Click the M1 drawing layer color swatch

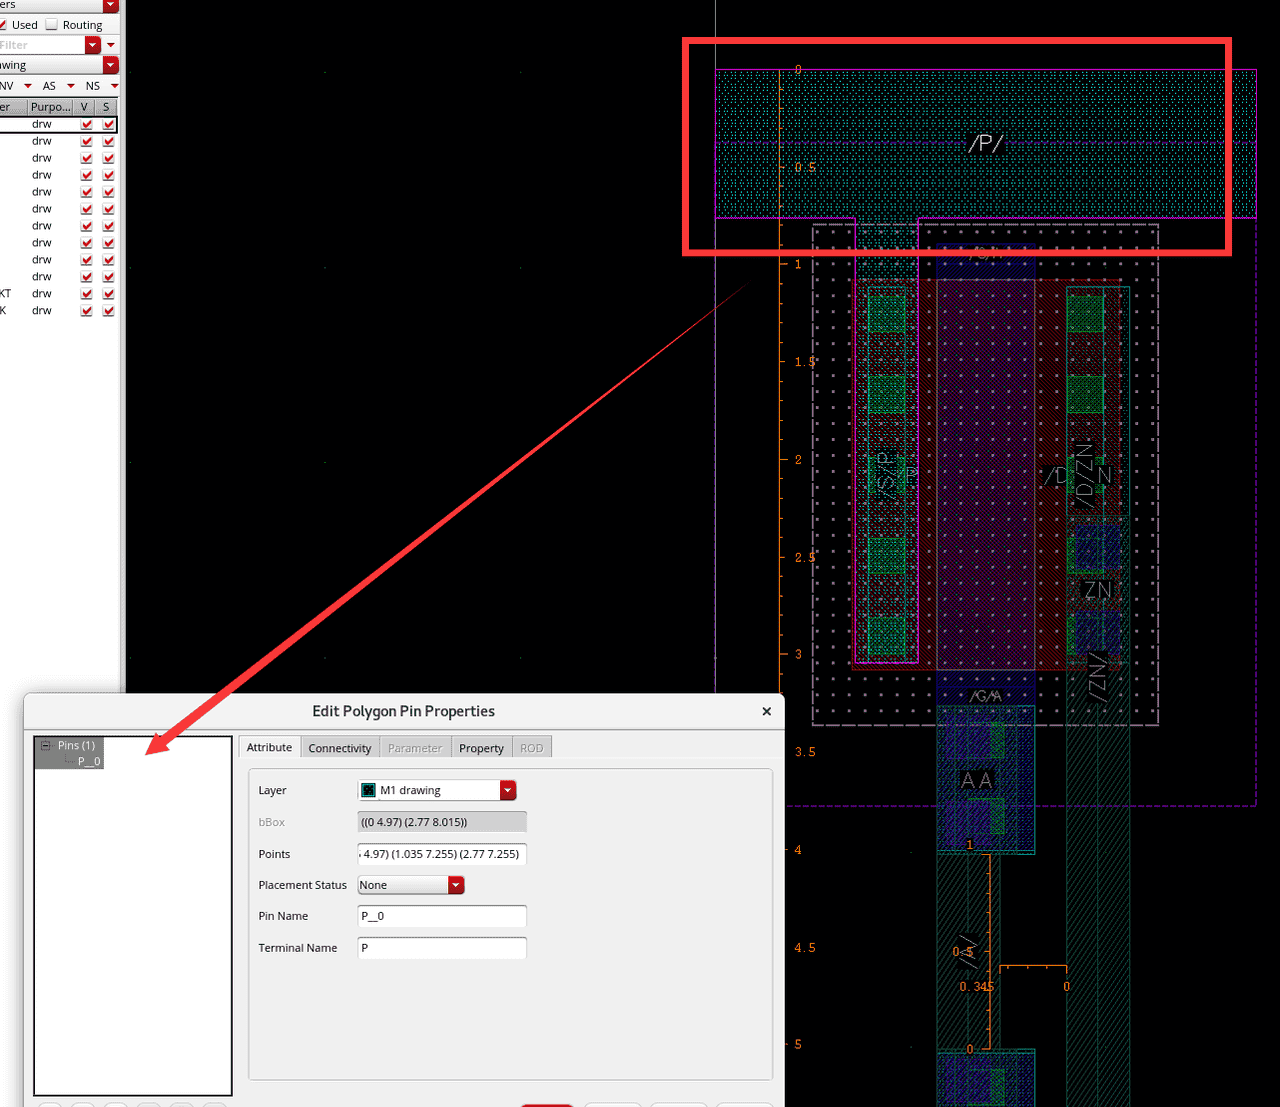pos(368,790)
